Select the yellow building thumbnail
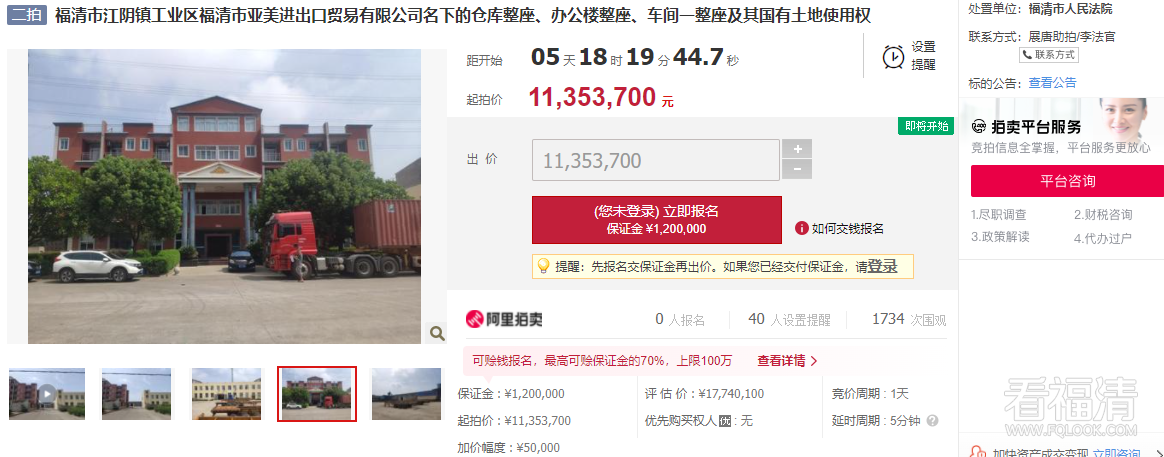Image resolution: width=1164 pixels, height=457 pixels. point(226,394)
